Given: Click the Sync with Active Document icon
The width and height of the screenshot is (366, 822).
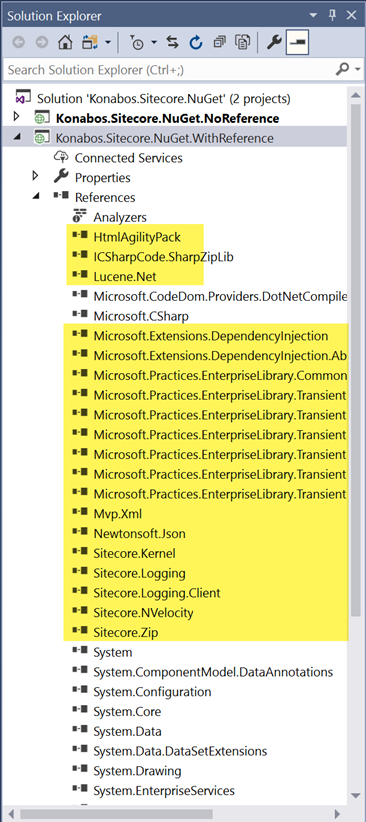Looking at the screenshot, I should pos(173,43).
